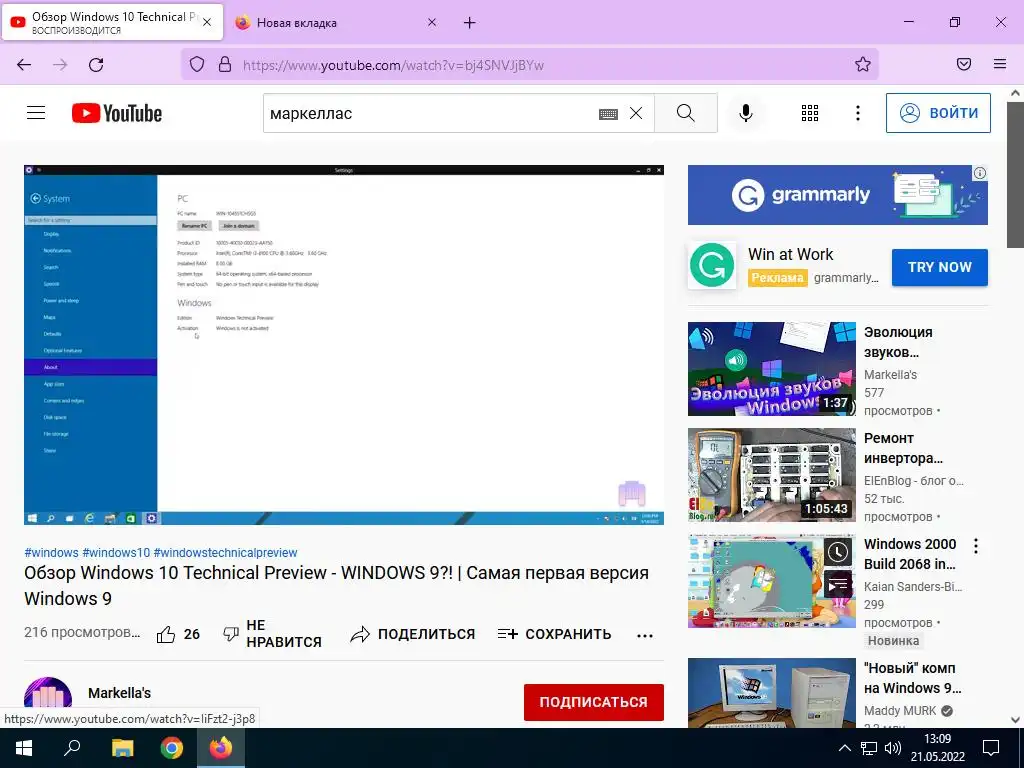Open Windows 2000 Build 2068 video title
Image resolution: width=1024 pixels, height=768 pixels.
click(910, 554)
